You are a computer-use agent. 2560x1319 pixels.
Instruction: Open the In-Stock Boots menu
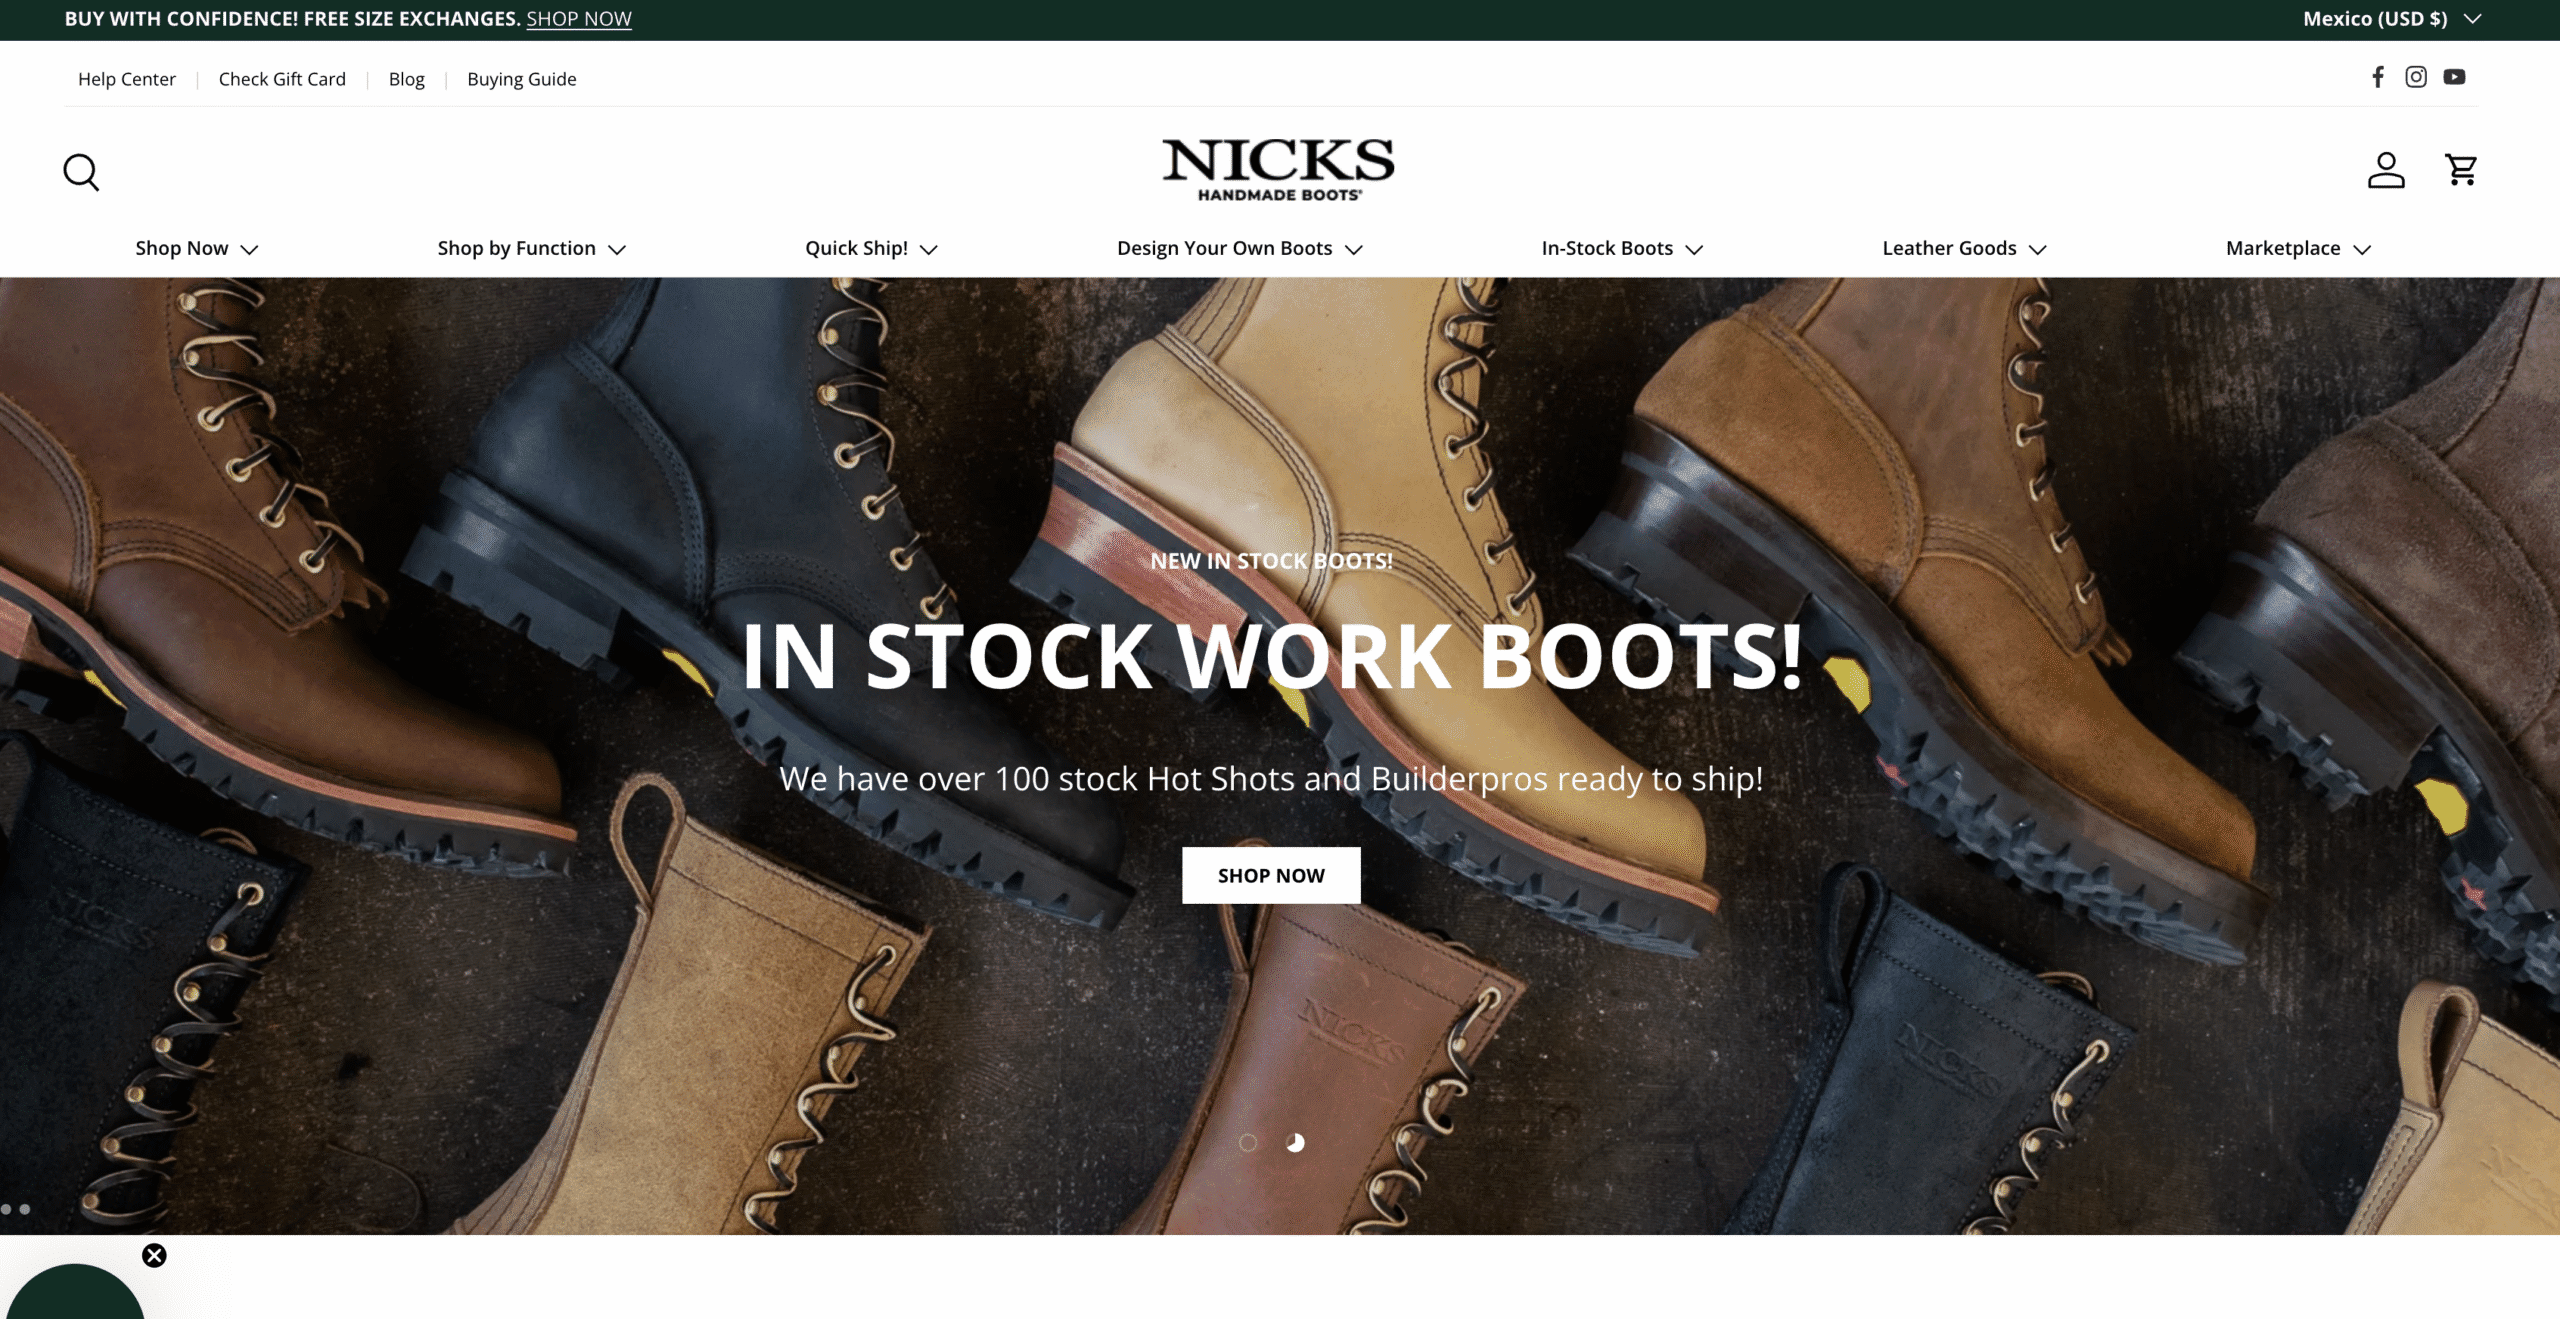pos(1621,248)
